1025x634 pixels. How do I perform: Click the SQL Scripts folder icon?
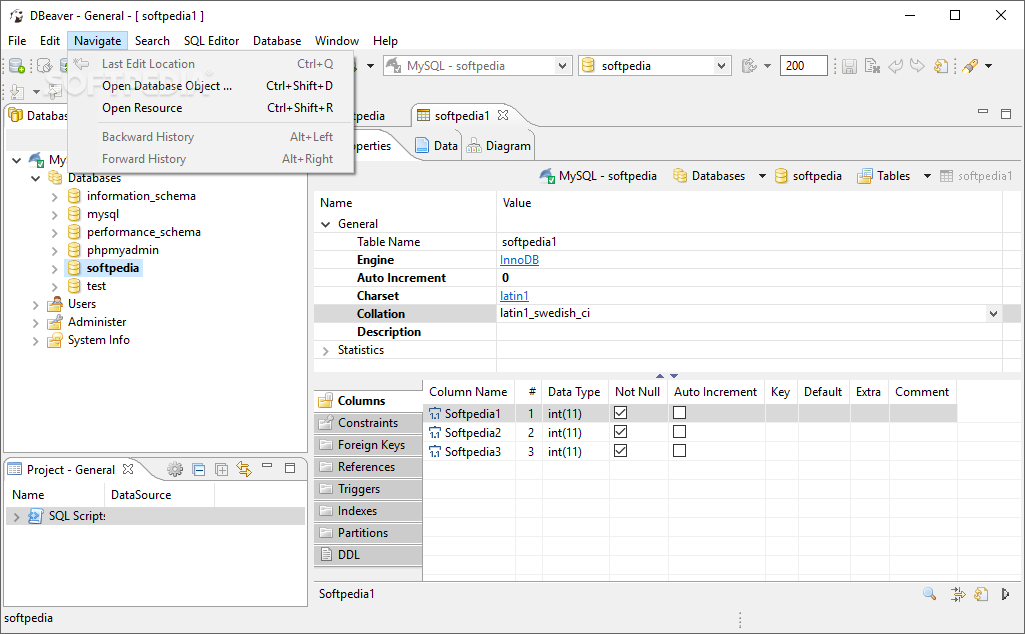click(36, 516)
